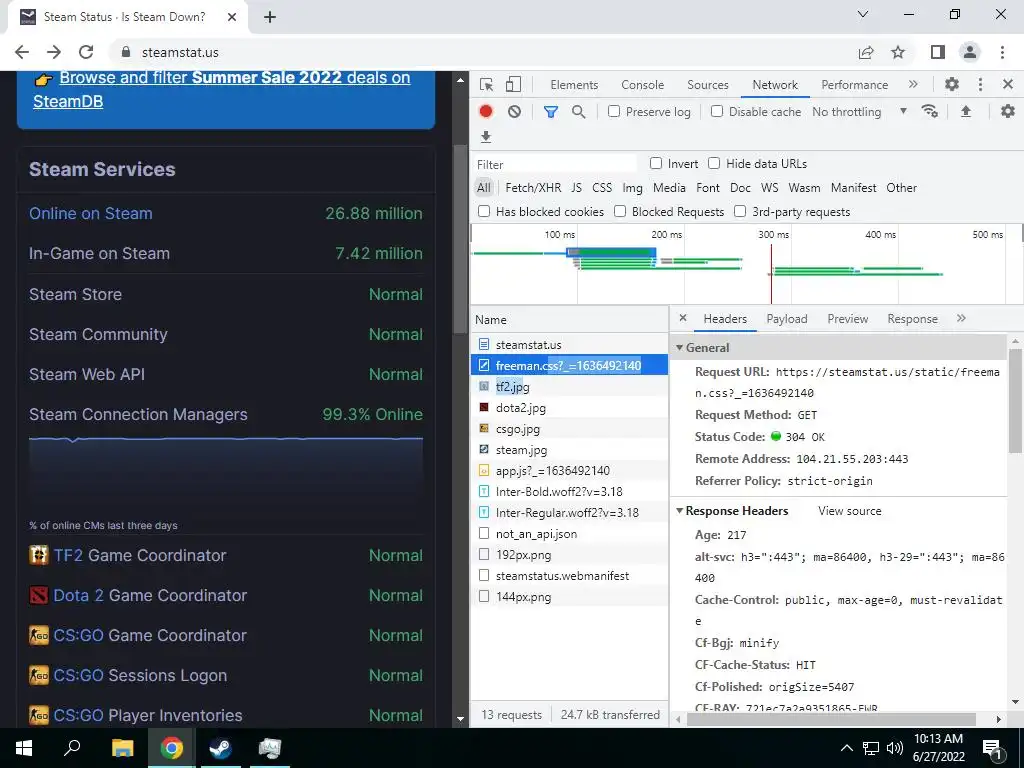Stop recording the network log
Image resolution: width=1024 pixels, height=768 pixels.
point(486,112)
